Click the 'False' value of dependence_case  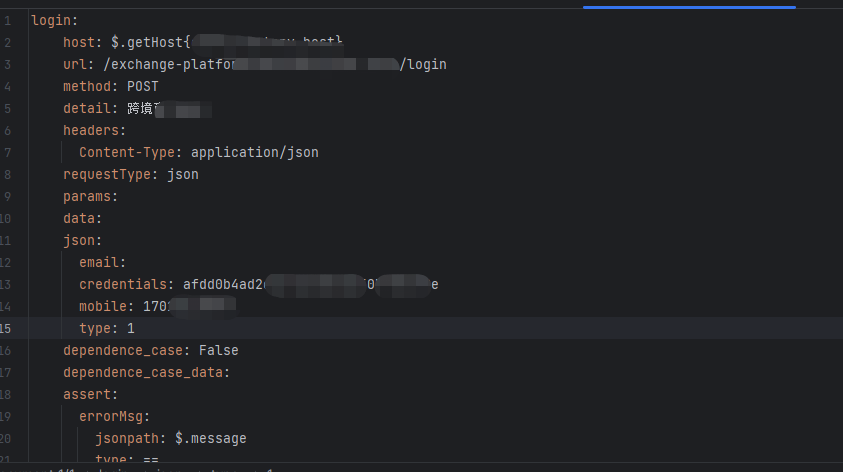pyautogui.click(x=218, y=350)
